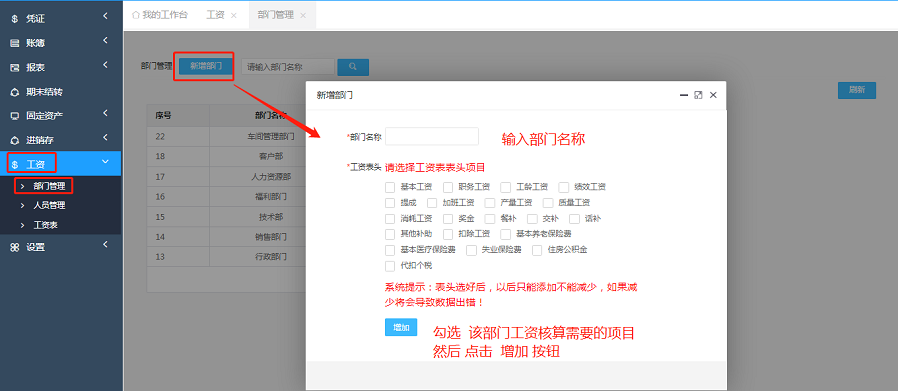Select the 代扣个税 checkbox
This screenshot has height=391, width=898.
390,266
